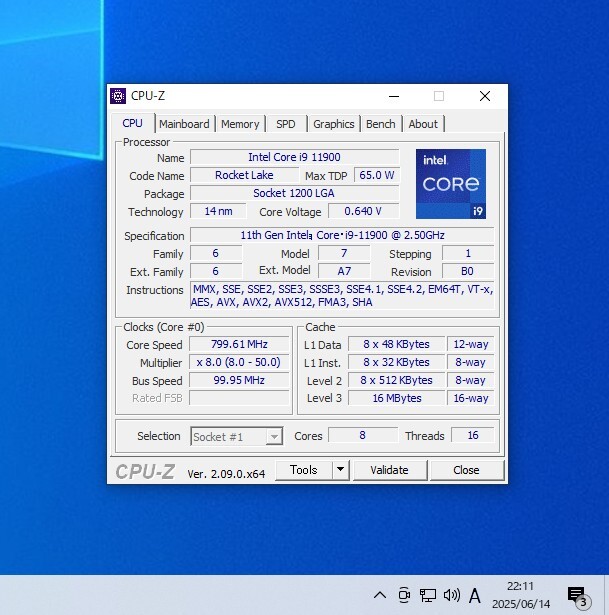Click the version text 'Ver. 2.09.0.x64'

[x=226, y=474]
